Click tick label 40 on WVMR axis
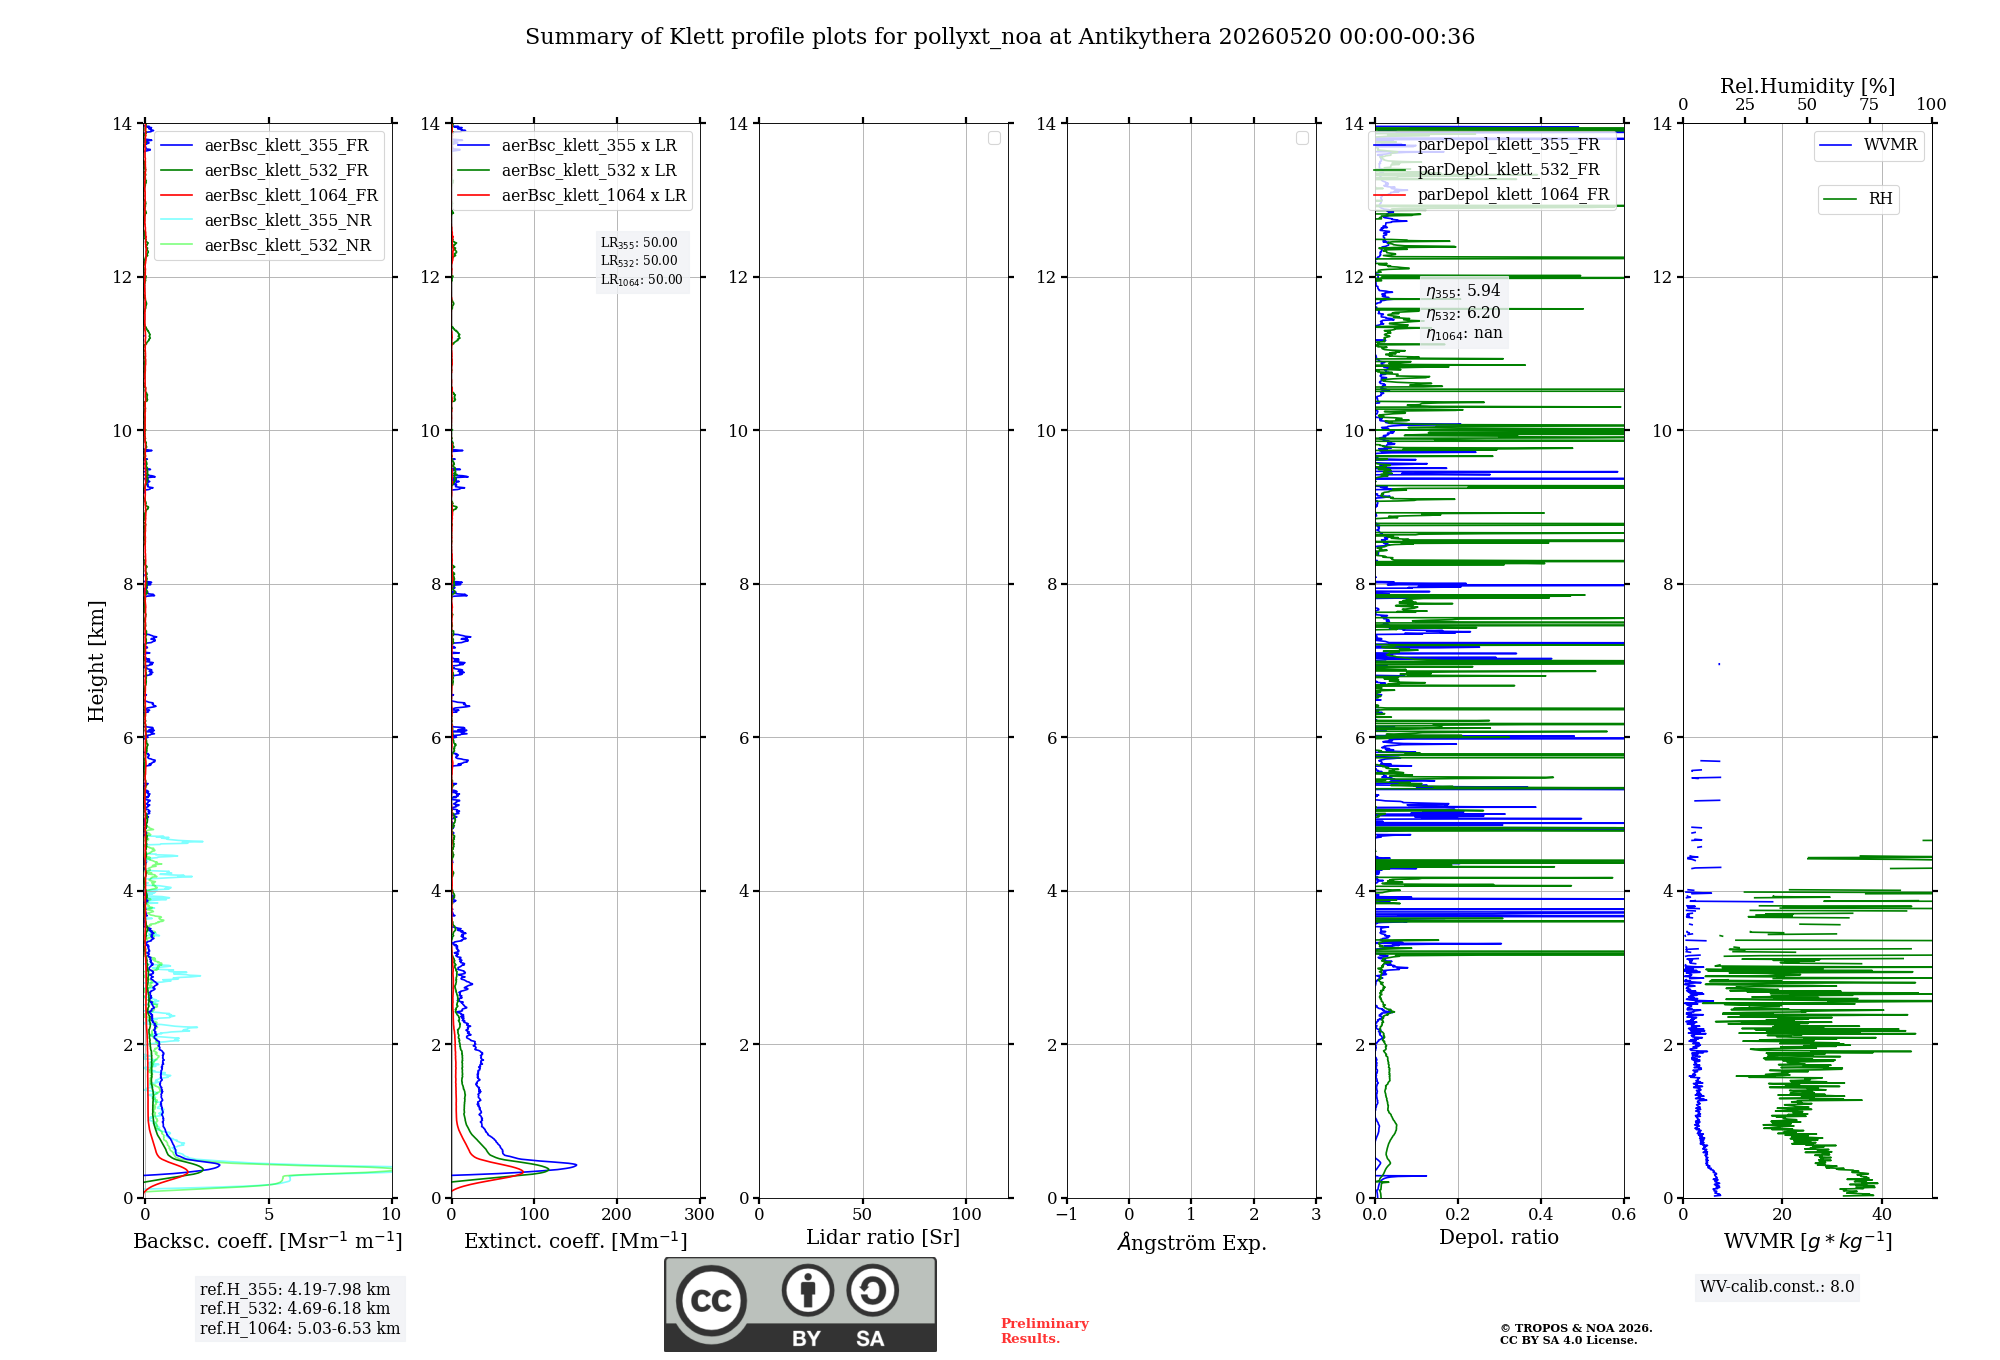 coord(1882,1214)
